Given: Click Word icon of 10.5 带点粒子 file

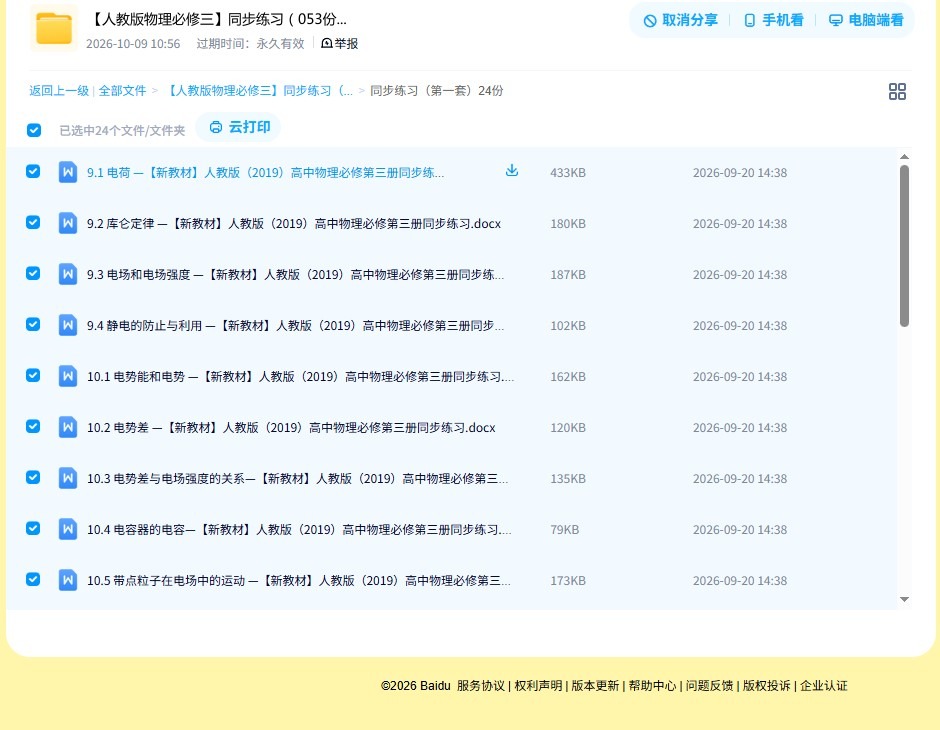Looking at the screenshot, I should coord(68,580).
